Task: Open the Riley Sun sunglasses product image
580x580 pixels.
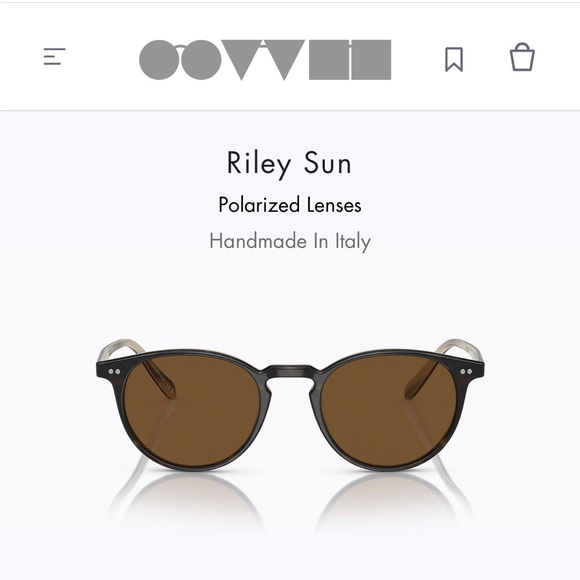Action: [x=290, y=404]
